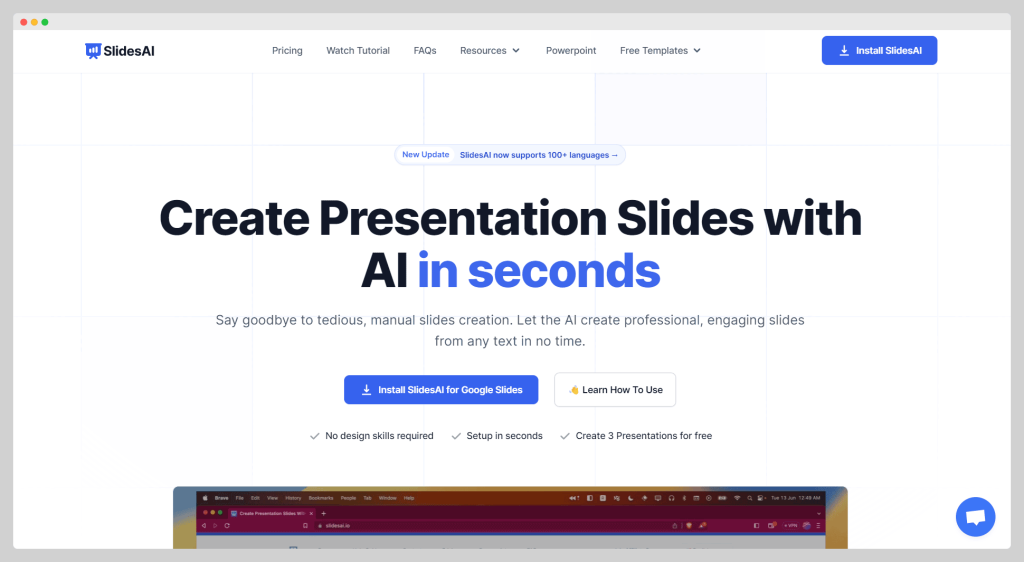Screen dimensions: 1024x562
Task: Click the SlidesAI logo icon
Action: (x=93, y=51)
